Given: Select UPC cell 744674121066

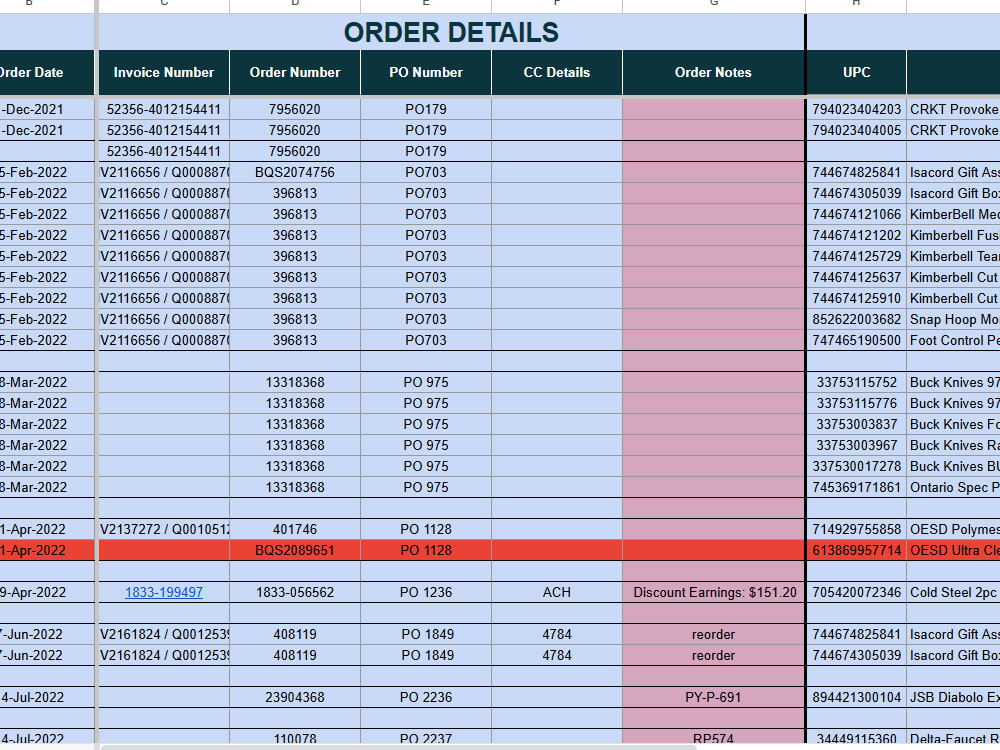Looking at the screenshot, I should click(x=857, y=214).
